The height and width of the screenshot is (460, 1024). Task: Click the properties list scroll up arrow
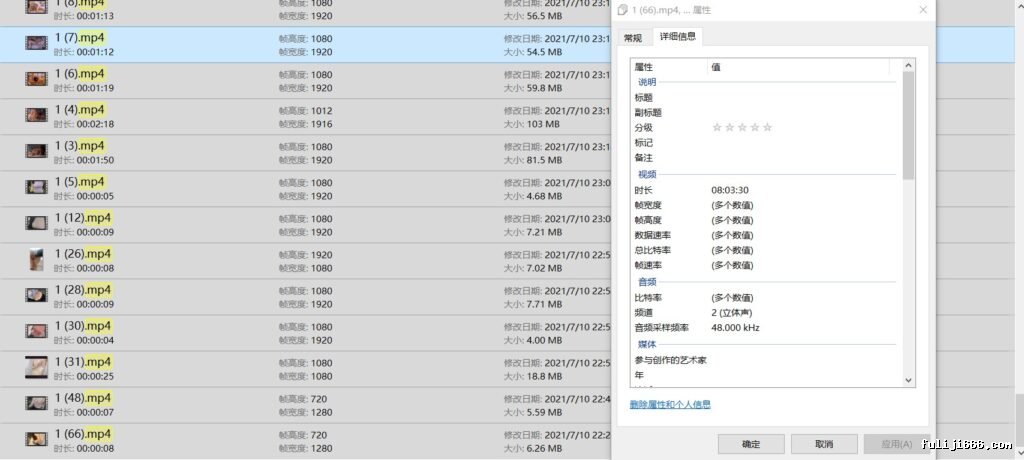coord(908,65)
